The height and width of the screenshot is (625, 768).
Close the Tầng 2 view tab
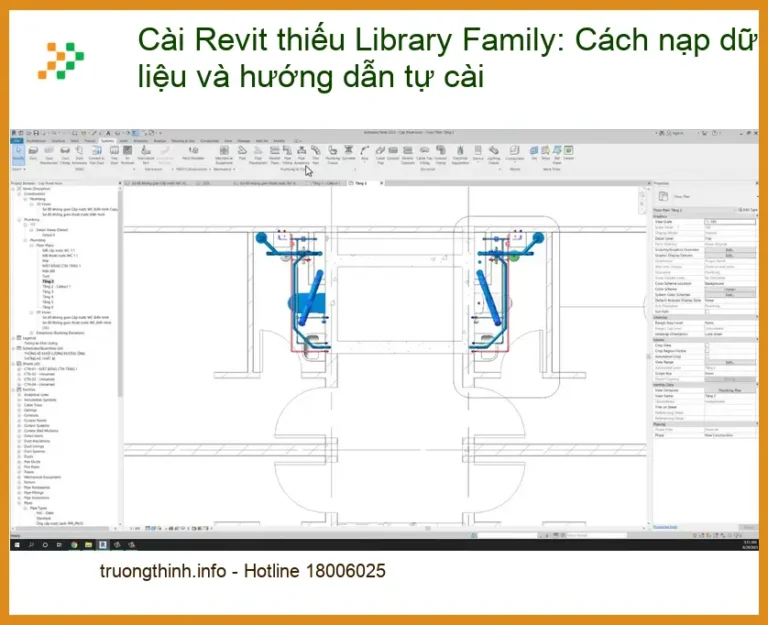(x=382, y=183)
